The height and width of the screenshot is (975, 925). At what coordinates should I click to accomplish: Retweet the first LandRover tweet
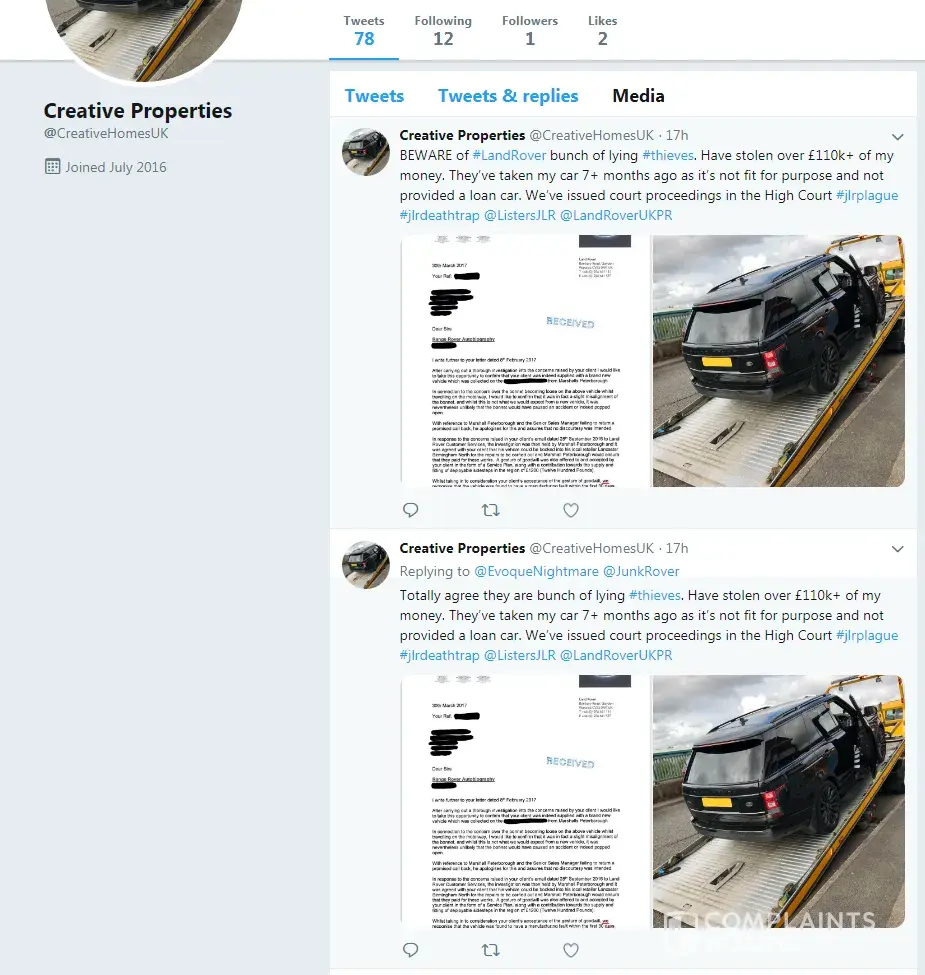pyautogui.click(x=490, y=510)
